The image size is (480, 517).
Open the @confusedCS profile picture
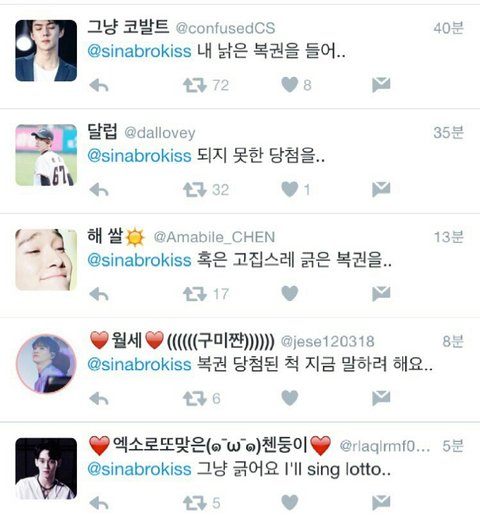pyautogui.click(x=46, y=50)
